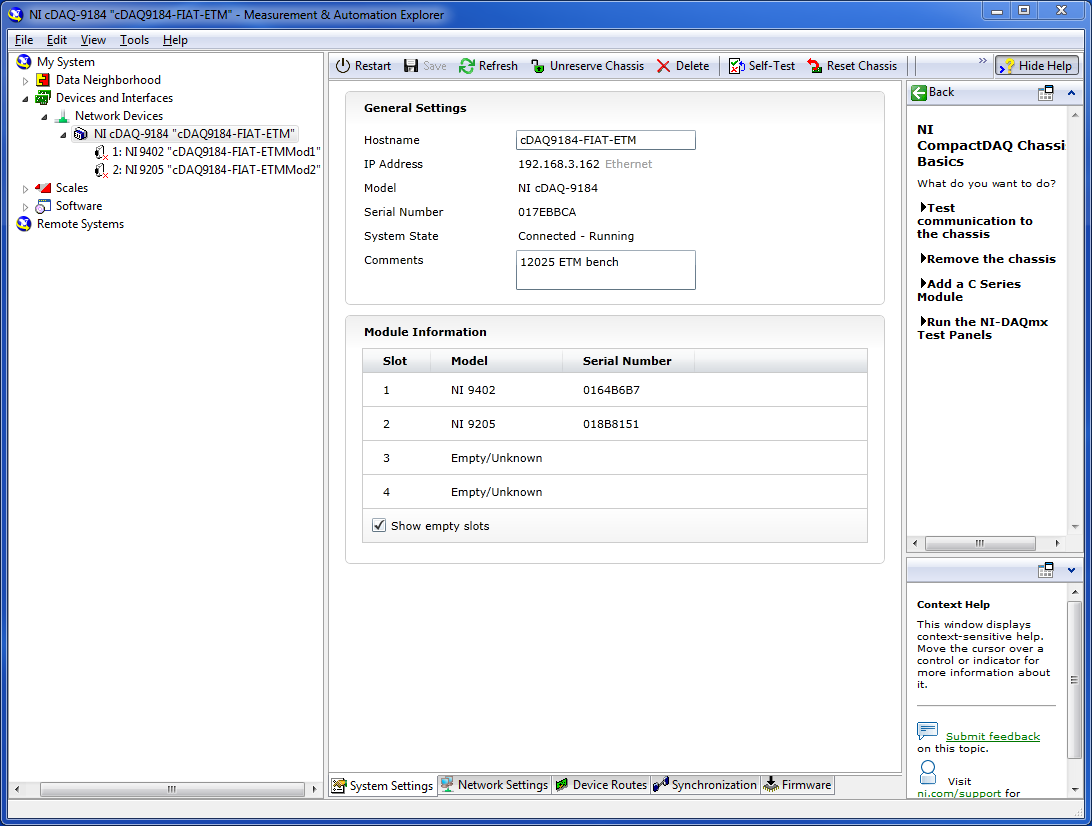Click the Scales icon
Screen dimensions: 1092x826
tap(43, 188)
